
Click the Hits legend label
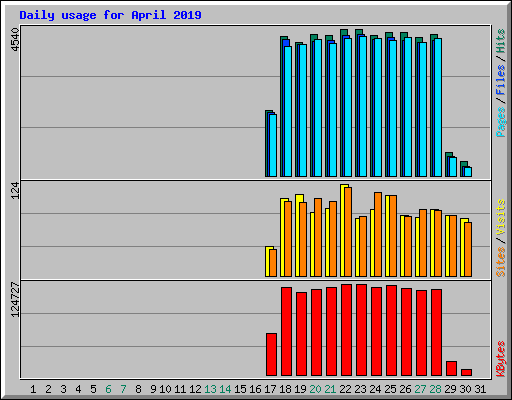tap(500, 41)
